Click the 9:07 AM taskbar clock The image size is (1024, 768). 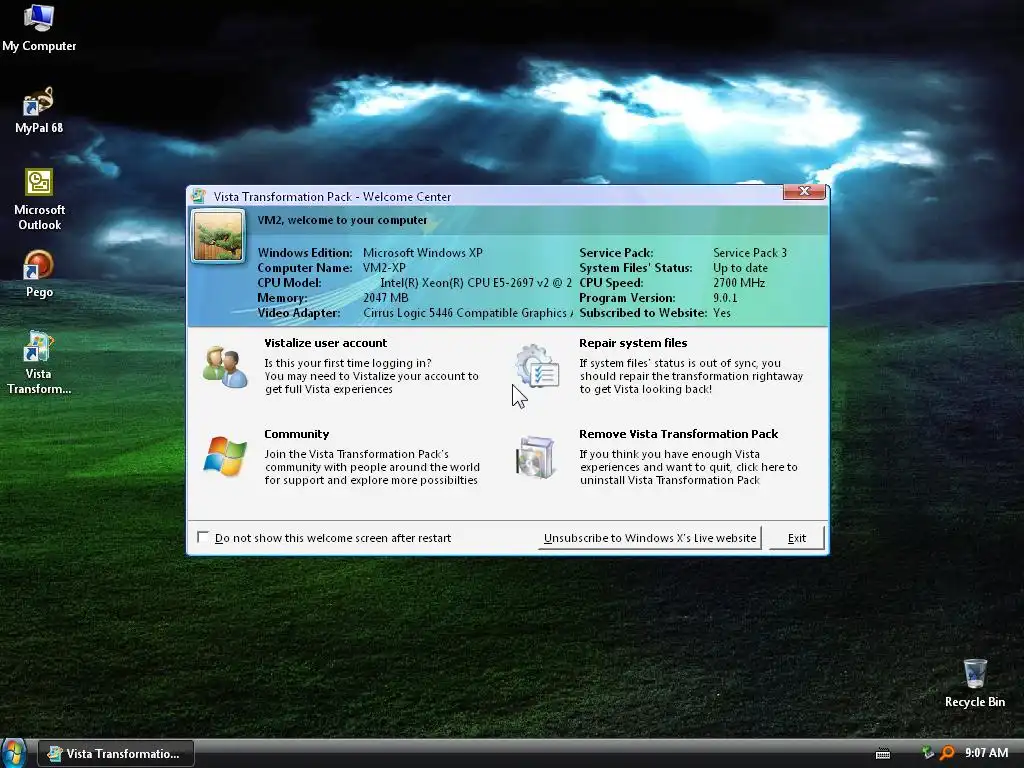987,753
